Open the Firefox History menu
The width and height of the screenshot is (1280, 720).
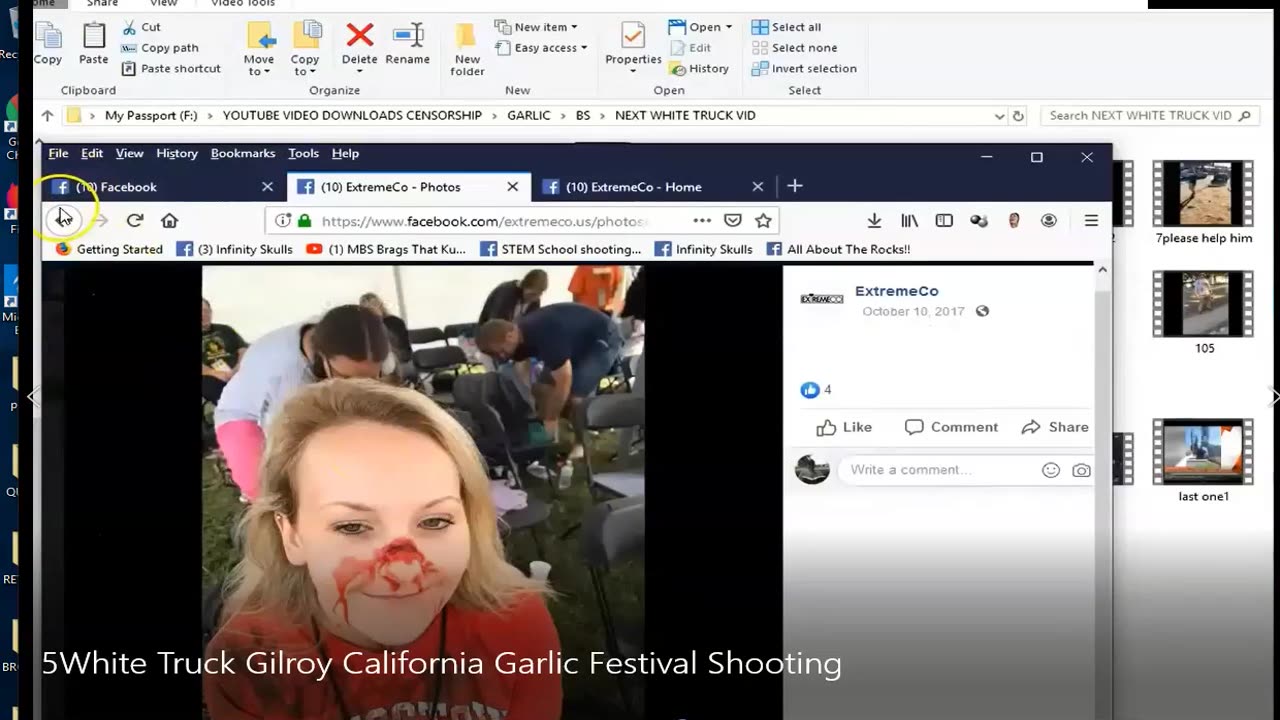(177, 154)
